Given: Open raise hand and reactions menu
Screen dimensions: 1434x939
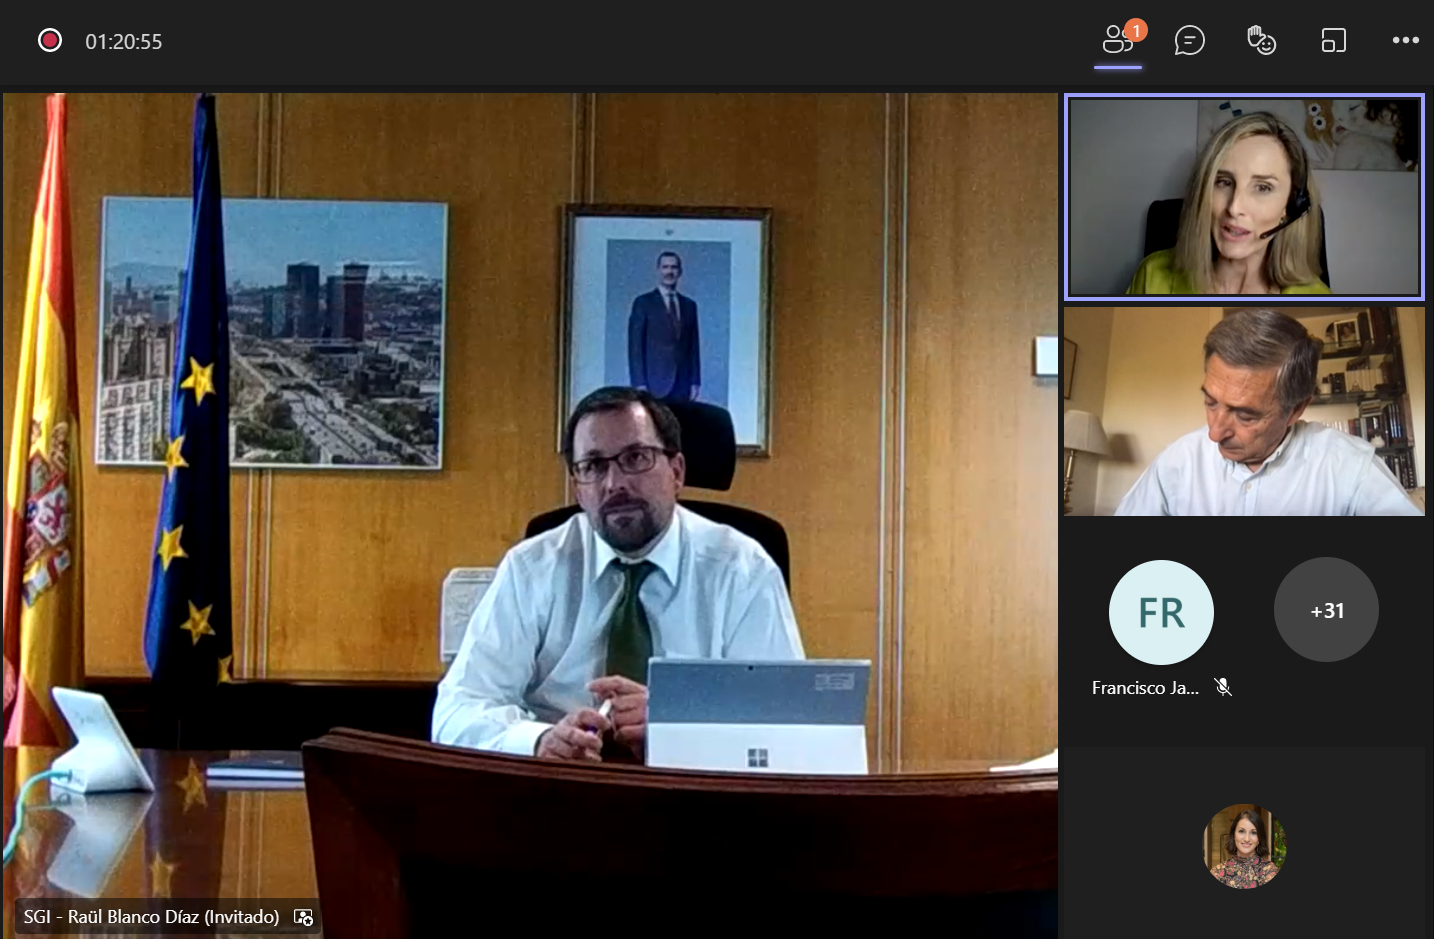Looking at the screenshot, I should pos(1261,41).
